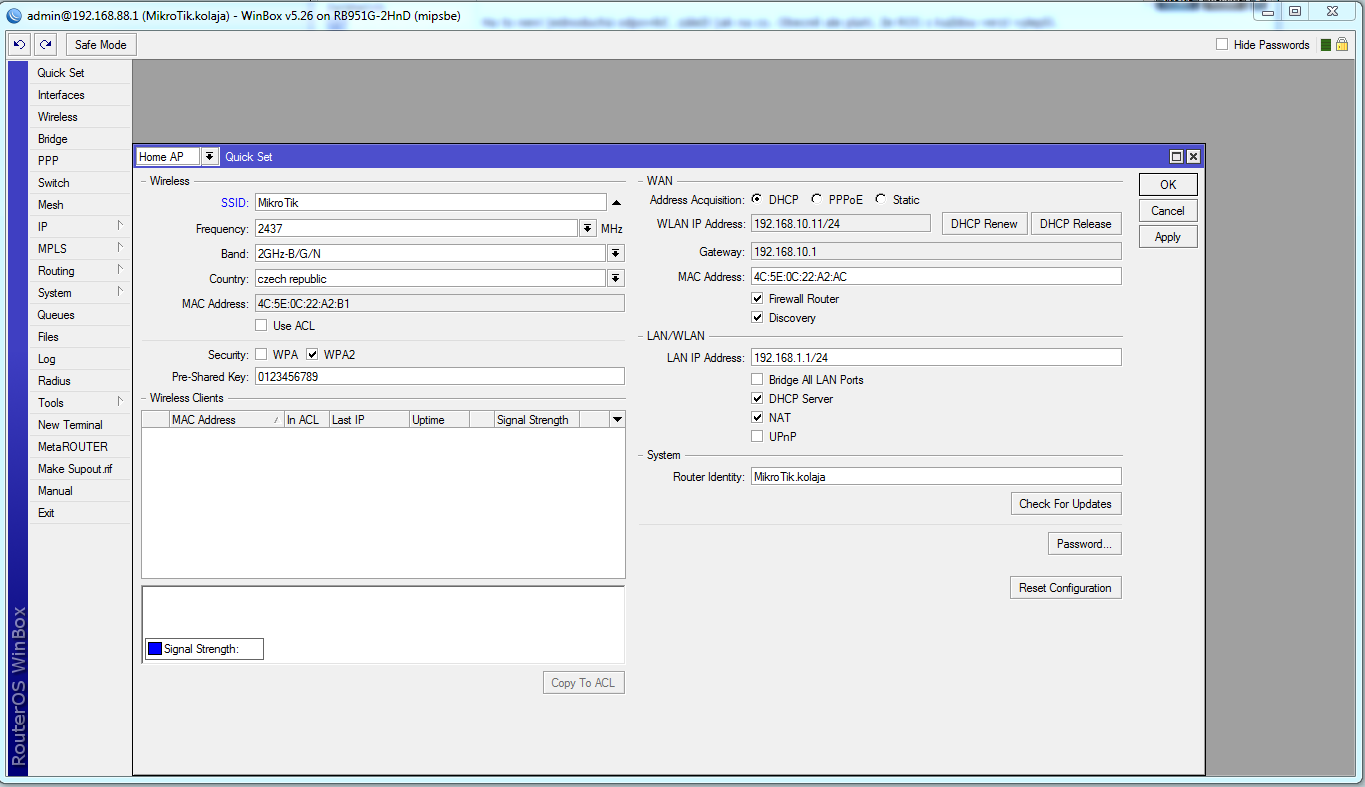Click the green status square indicator
Image resolution: width=1365 pixels, height=787 pixels.
[1326, 45]
